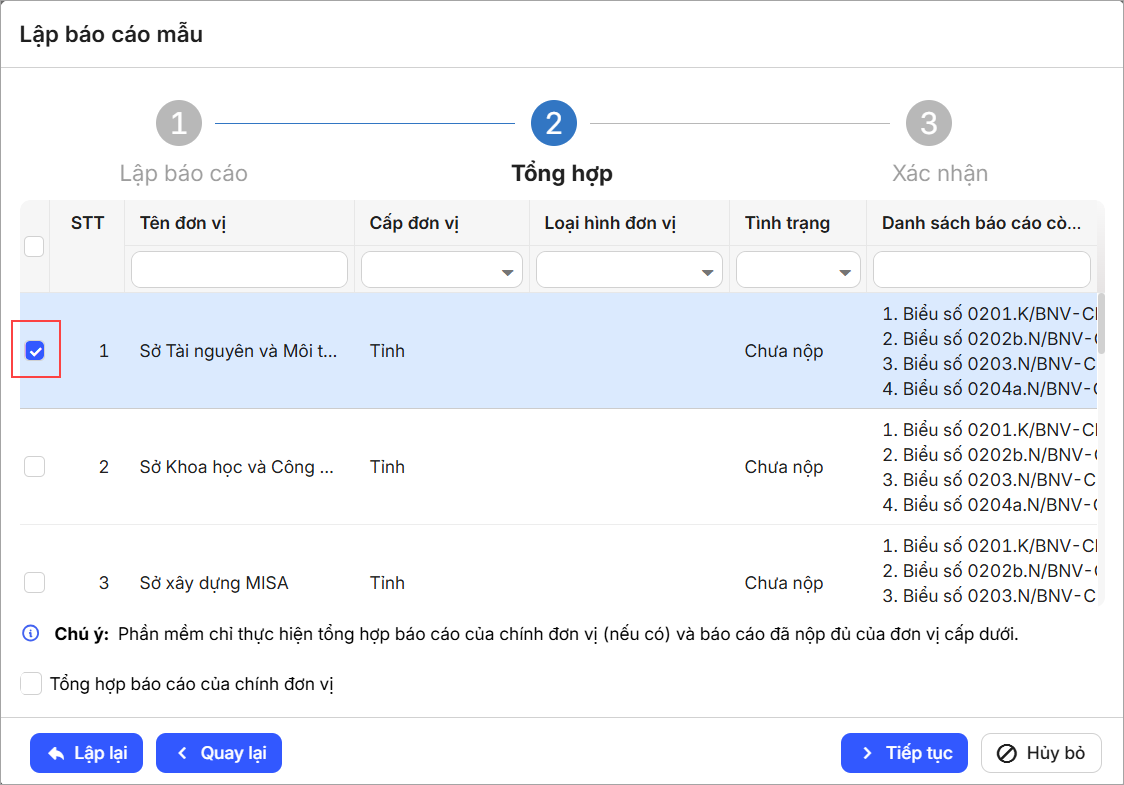Uncheck the Sở Tài nguyên row checkbox

[35, 351]
